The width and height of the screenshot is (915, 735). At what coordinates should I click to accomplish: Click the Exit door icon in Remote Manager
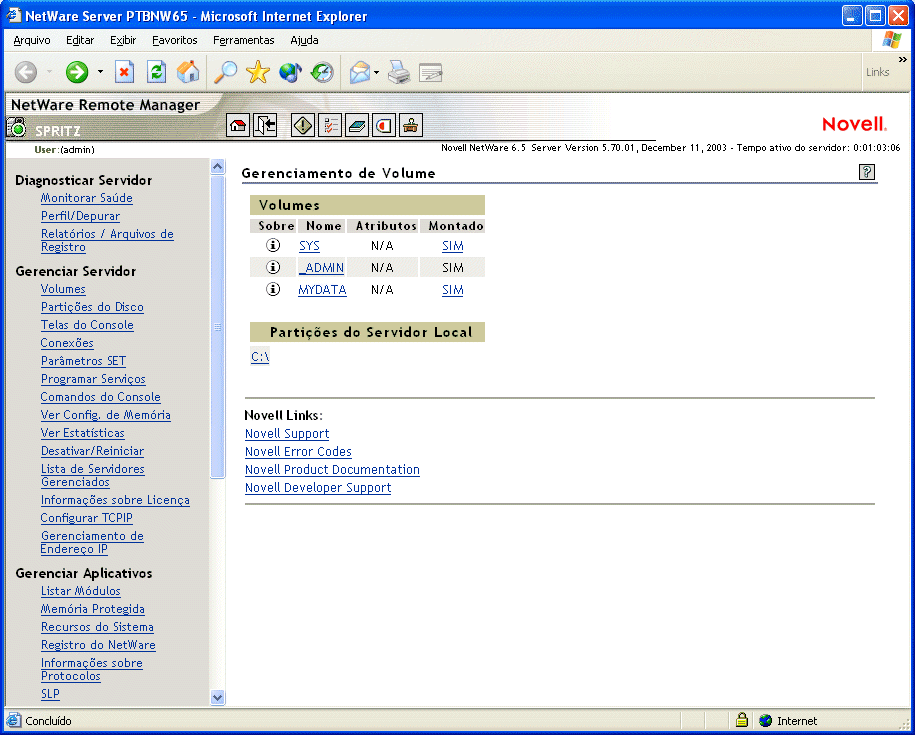tap(265, 125)
